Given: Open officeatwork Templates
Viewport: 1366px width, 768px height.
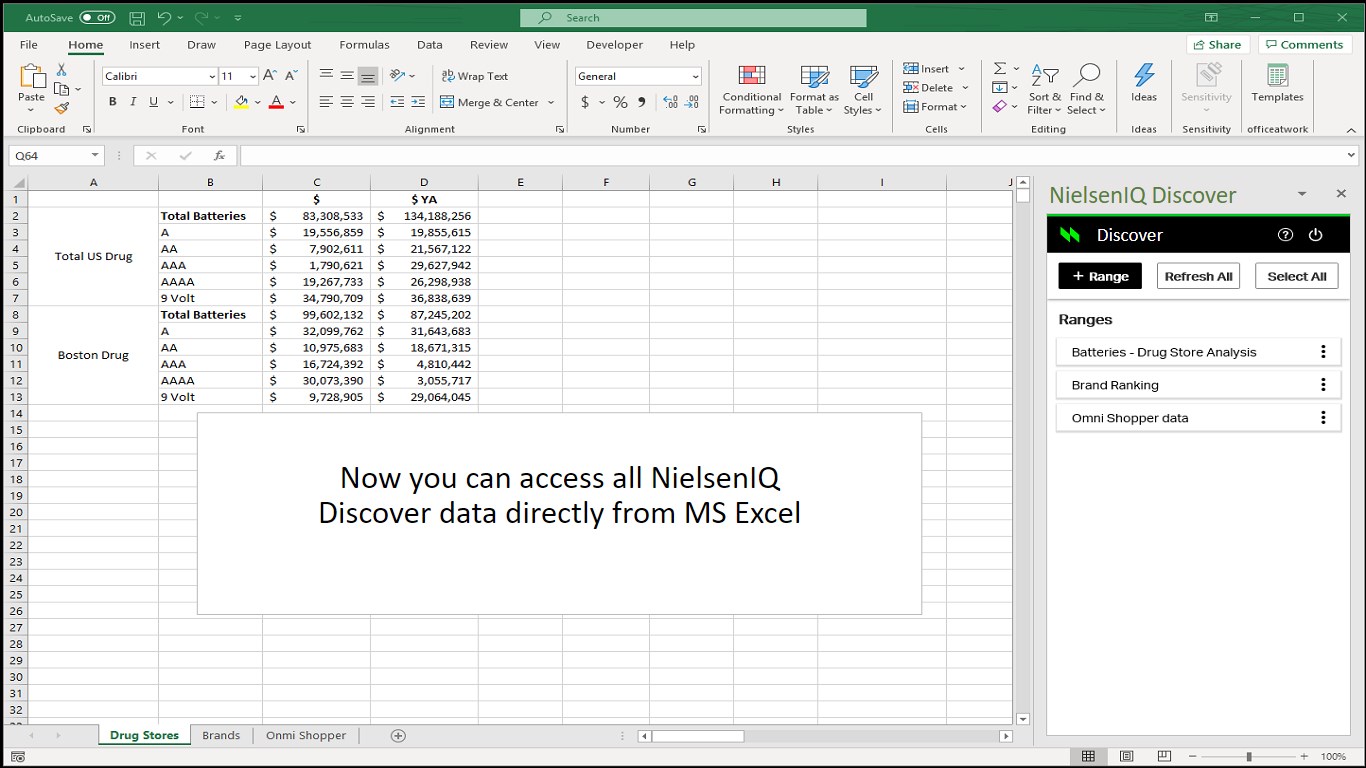Looking at the screenshot, I should coord(1277,83).
